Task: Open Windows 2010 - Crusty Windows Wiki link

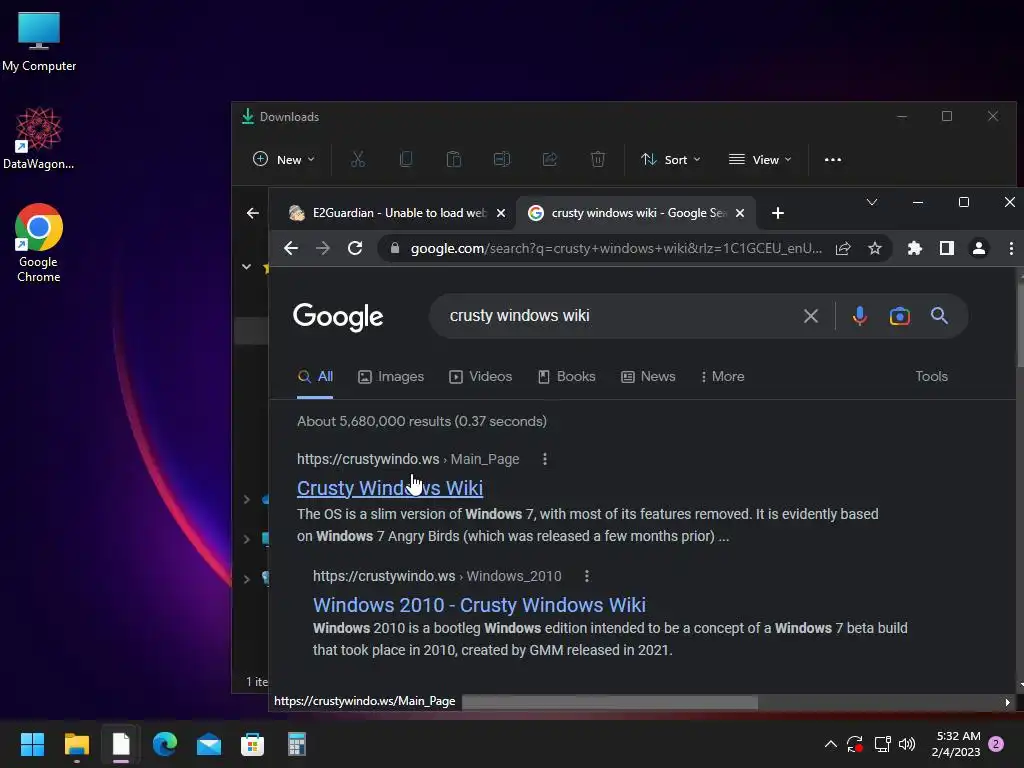Action: click(479, 605)
